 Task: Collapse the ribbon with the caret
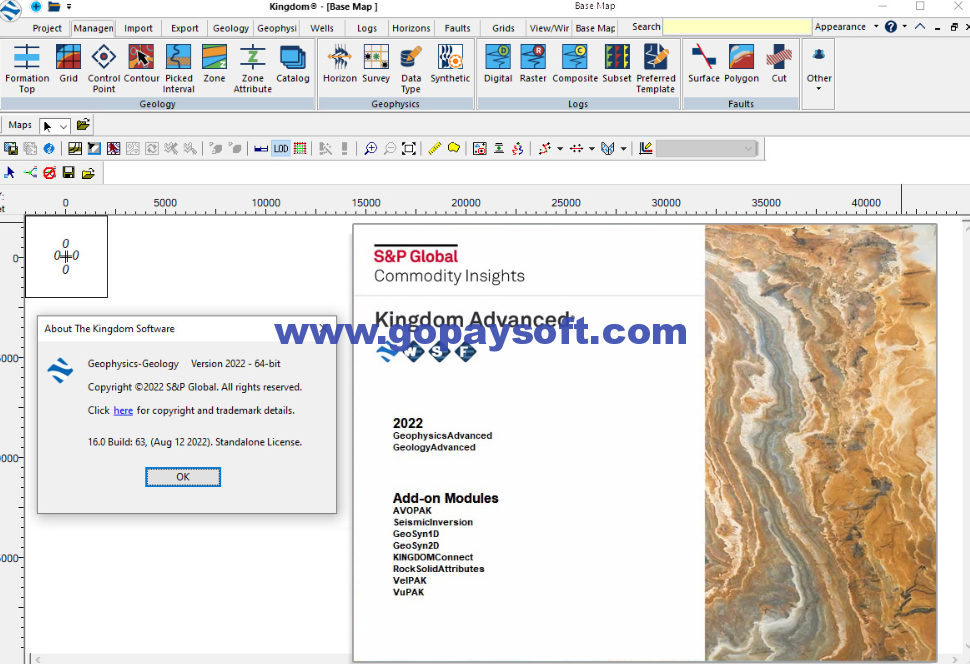(x=920, y=27)
